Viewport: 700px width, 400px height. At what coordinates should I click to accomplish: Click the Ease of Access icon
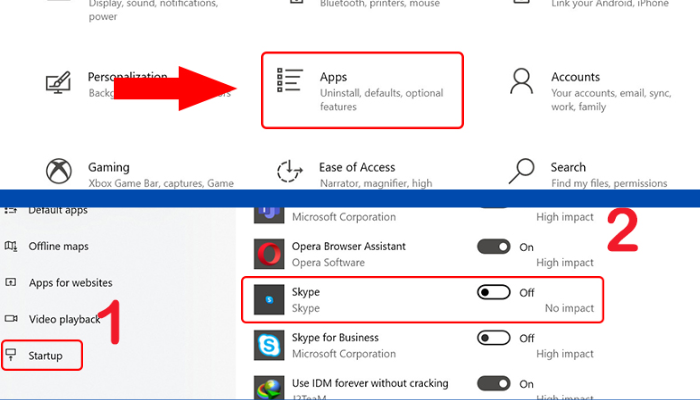[290, 172]
